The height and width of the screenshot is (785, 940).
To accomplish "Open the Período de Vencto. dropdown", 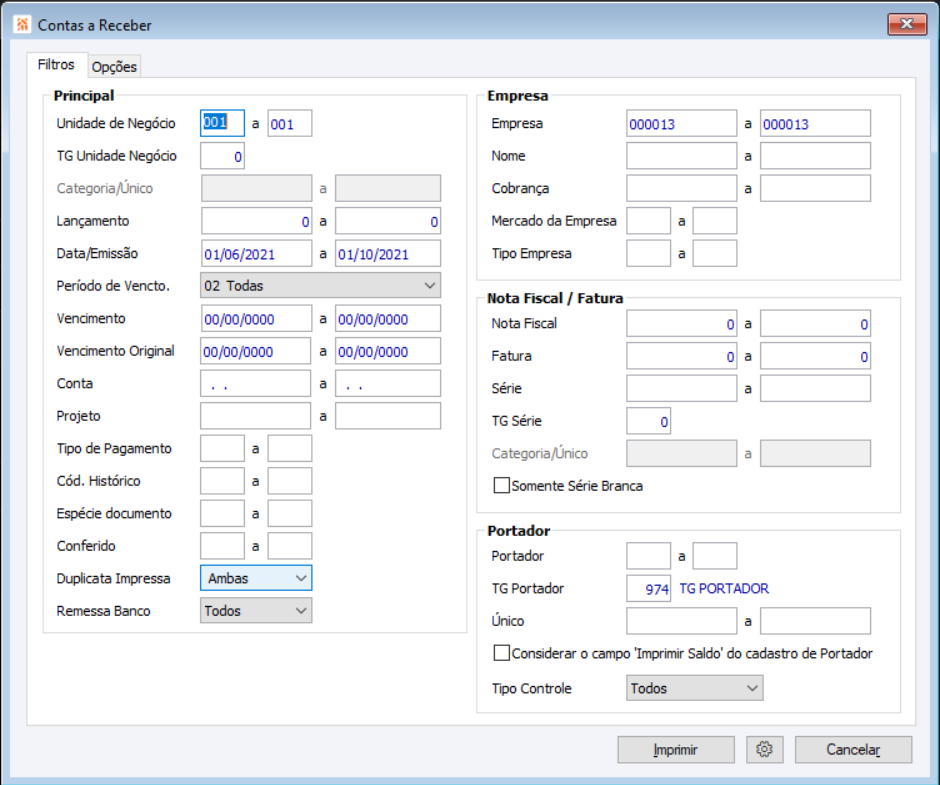I will tap(320, 286).
